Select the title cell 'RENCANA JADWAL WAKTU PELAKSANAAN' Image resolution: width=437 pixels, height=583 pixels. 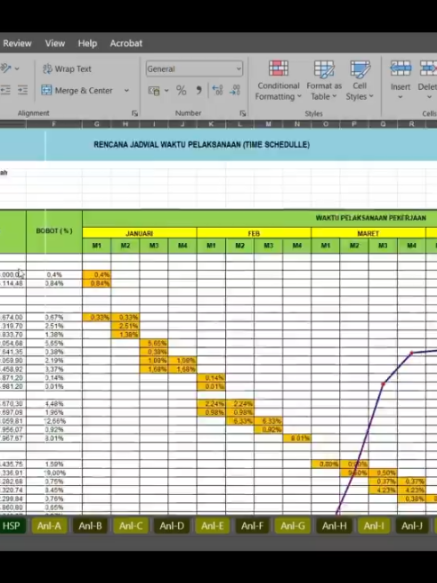pos(201,145)
